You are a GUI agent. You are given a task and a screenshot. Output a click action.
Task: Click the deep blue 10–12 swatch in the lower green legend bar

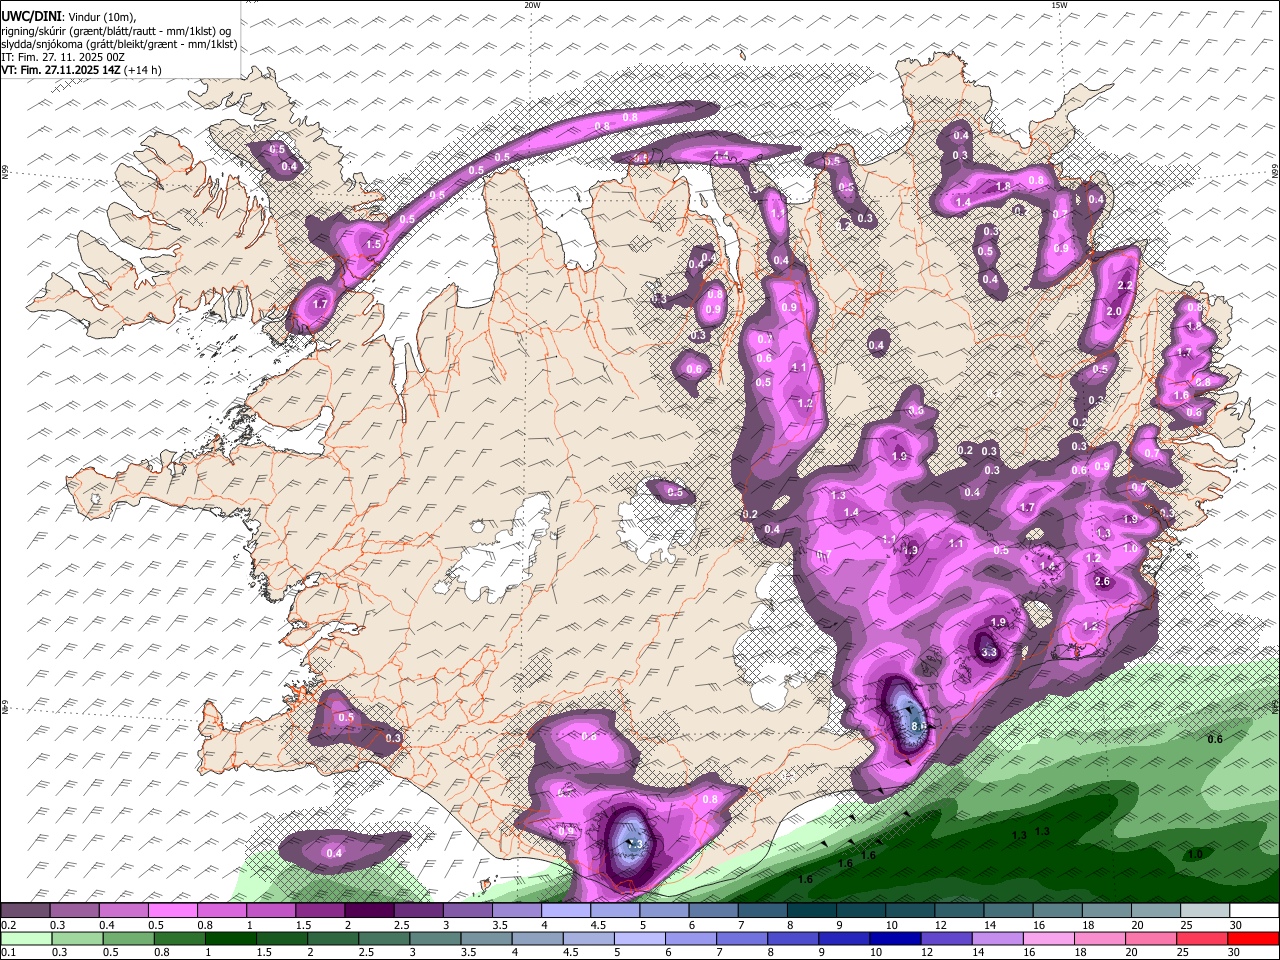(x=895, y=939)
